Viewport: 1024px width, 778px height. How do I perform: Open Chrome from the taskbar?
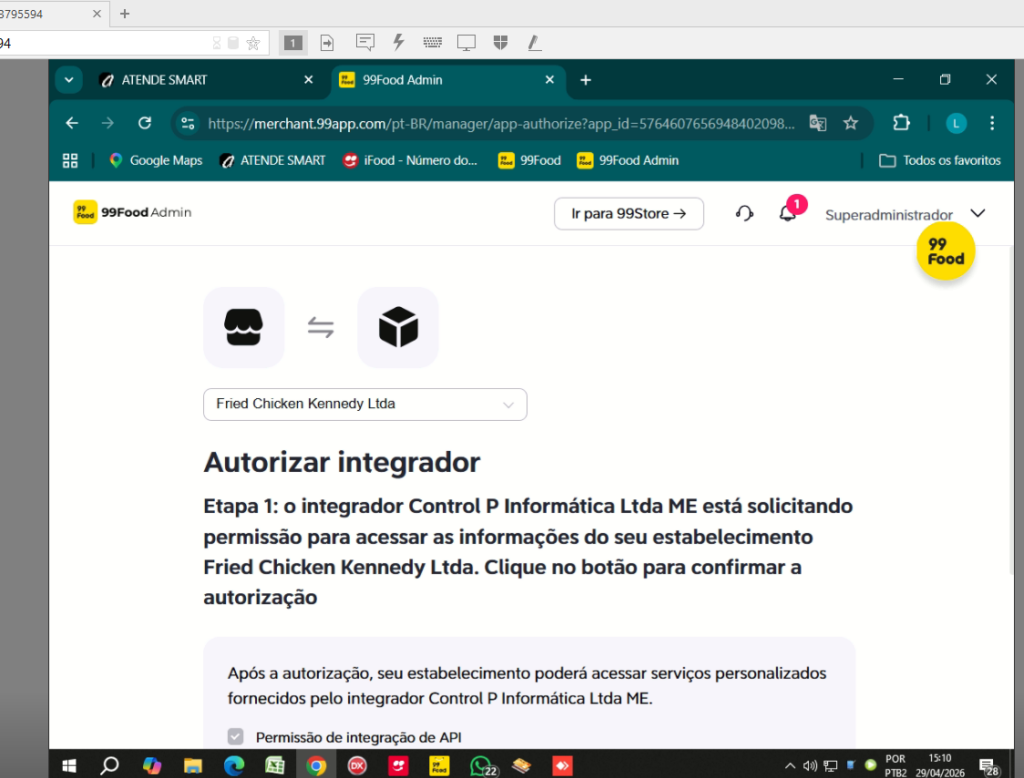coord(316,766)
